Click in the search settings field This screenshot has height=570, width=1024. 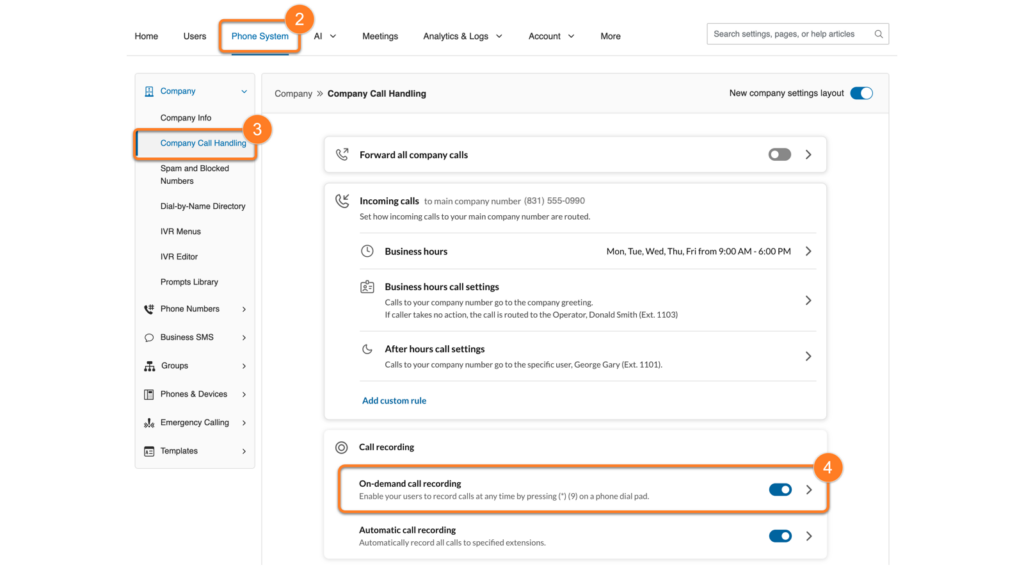tap(797, 34)
